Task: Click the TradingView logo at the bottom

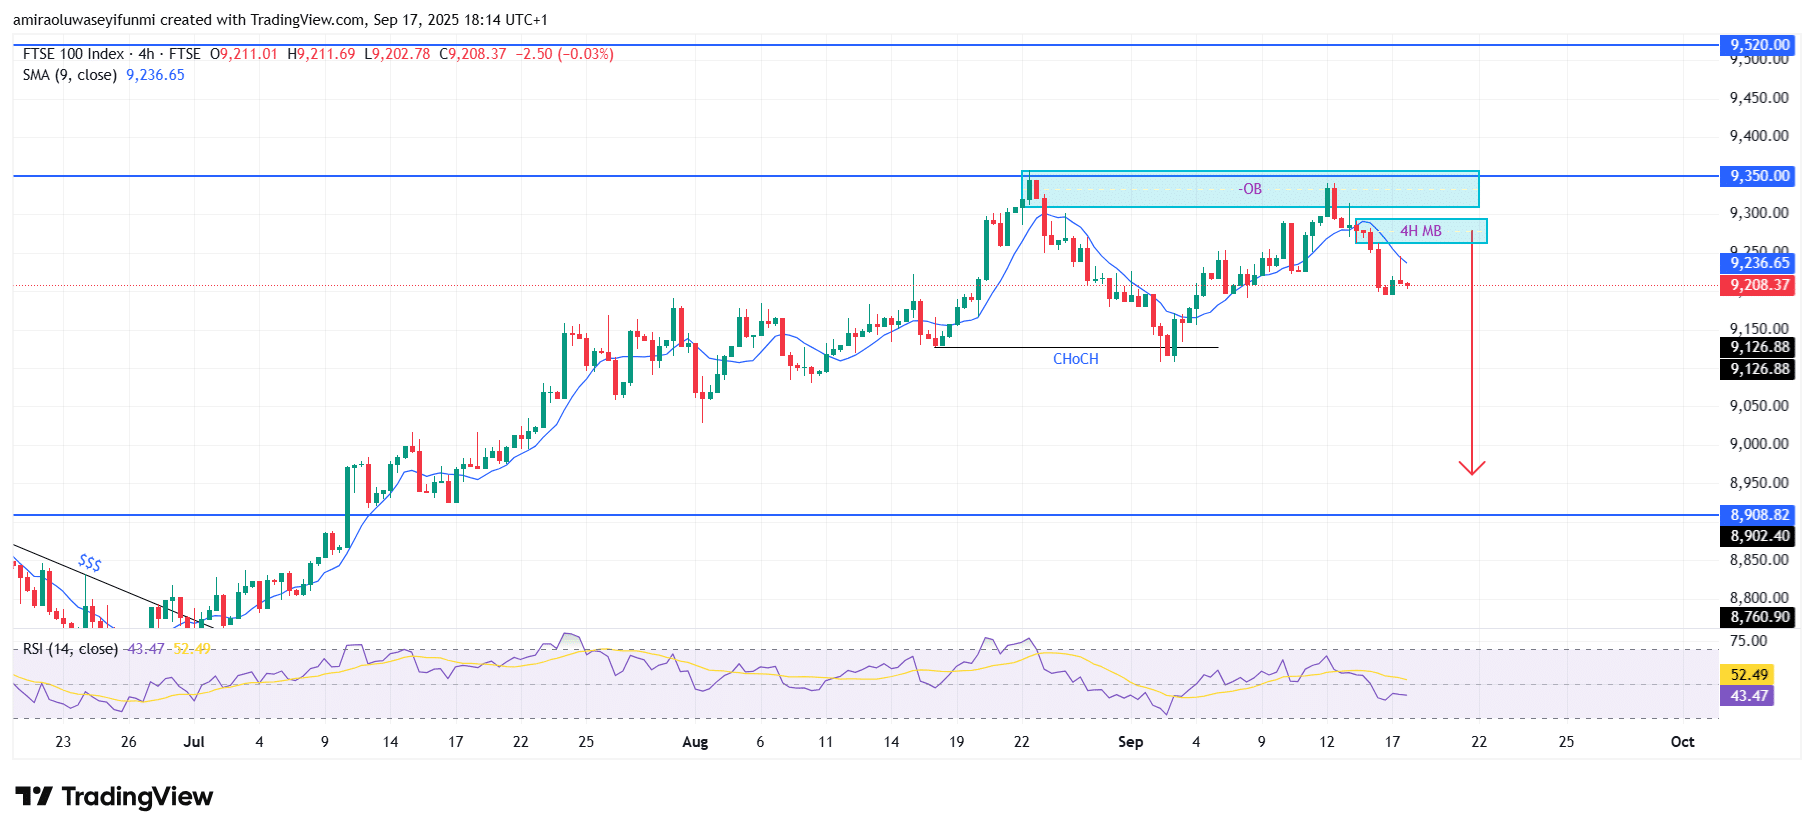Action: 114,797
